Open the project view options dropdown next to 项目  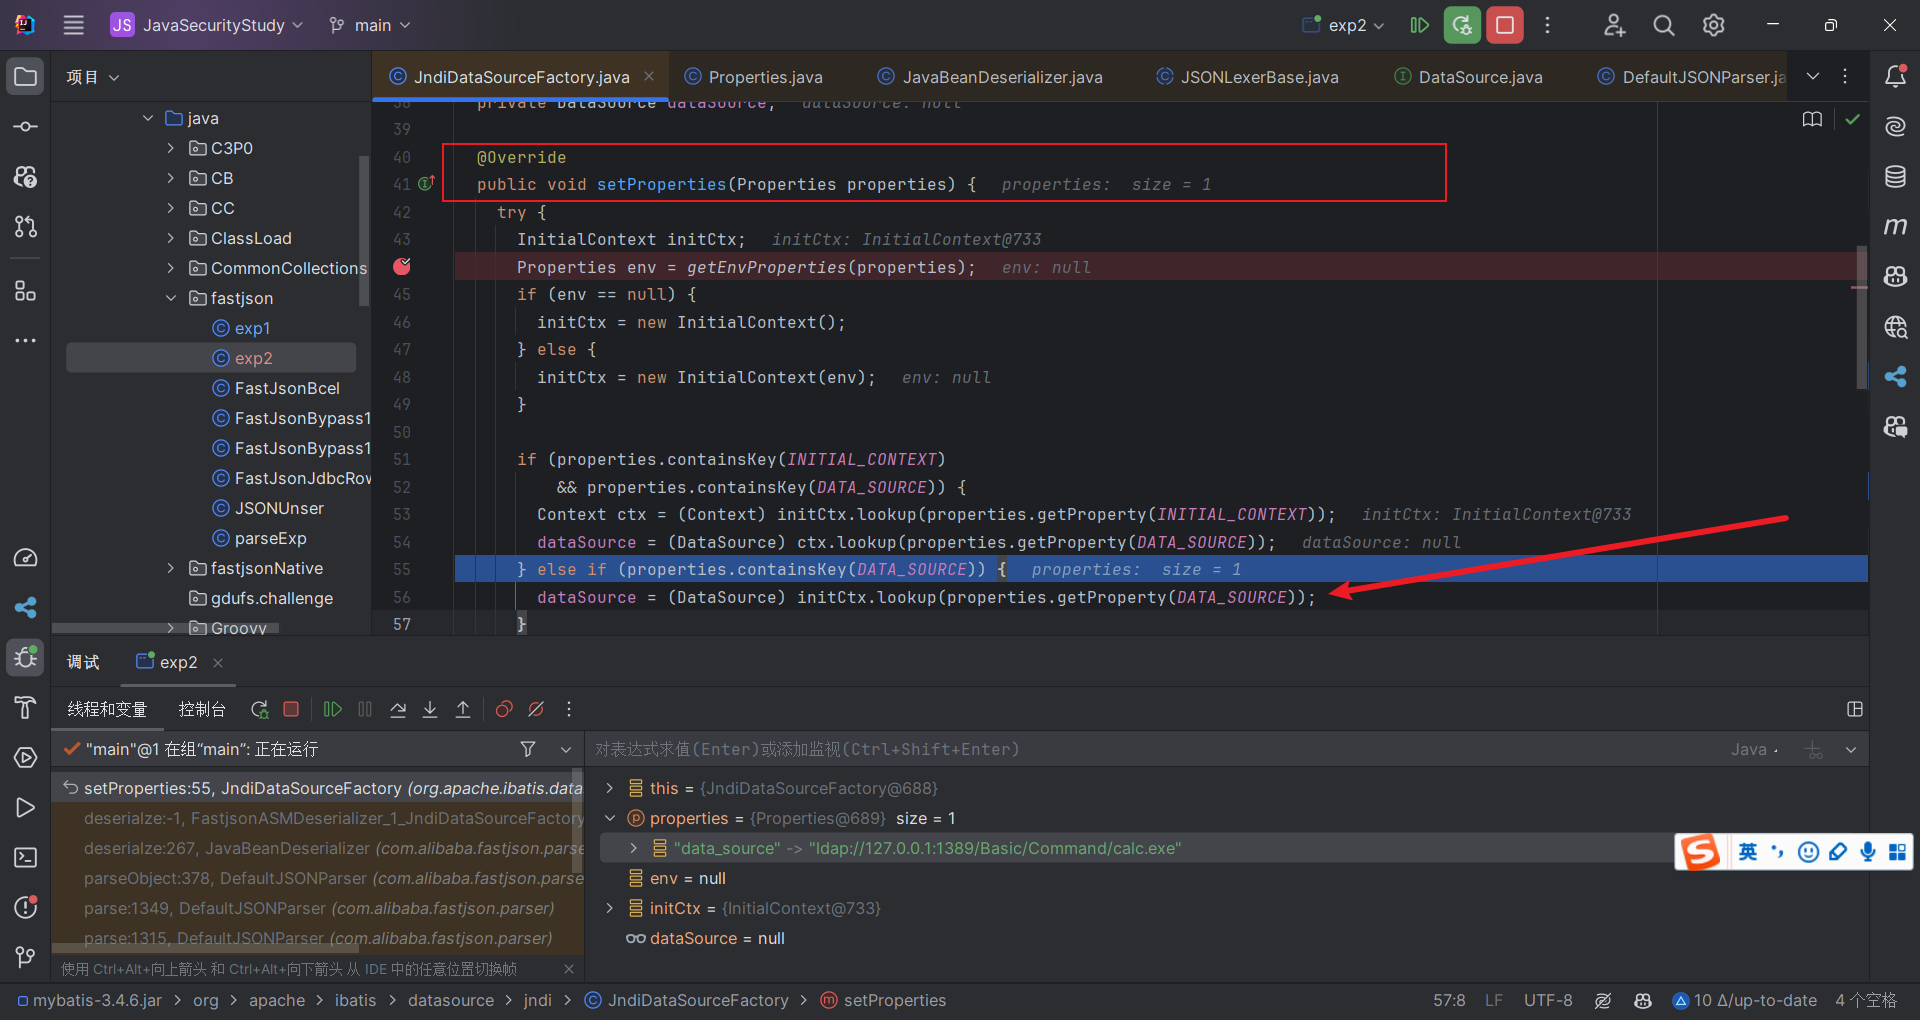(x=114, y=77)
